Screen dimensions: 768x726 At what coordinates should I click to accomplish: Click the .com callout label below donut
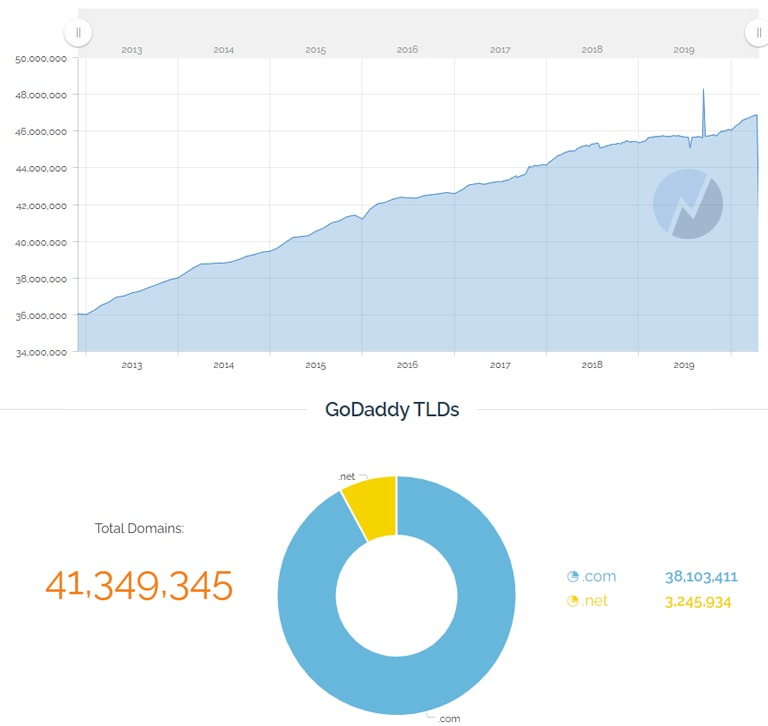click(x=449, y=719)
